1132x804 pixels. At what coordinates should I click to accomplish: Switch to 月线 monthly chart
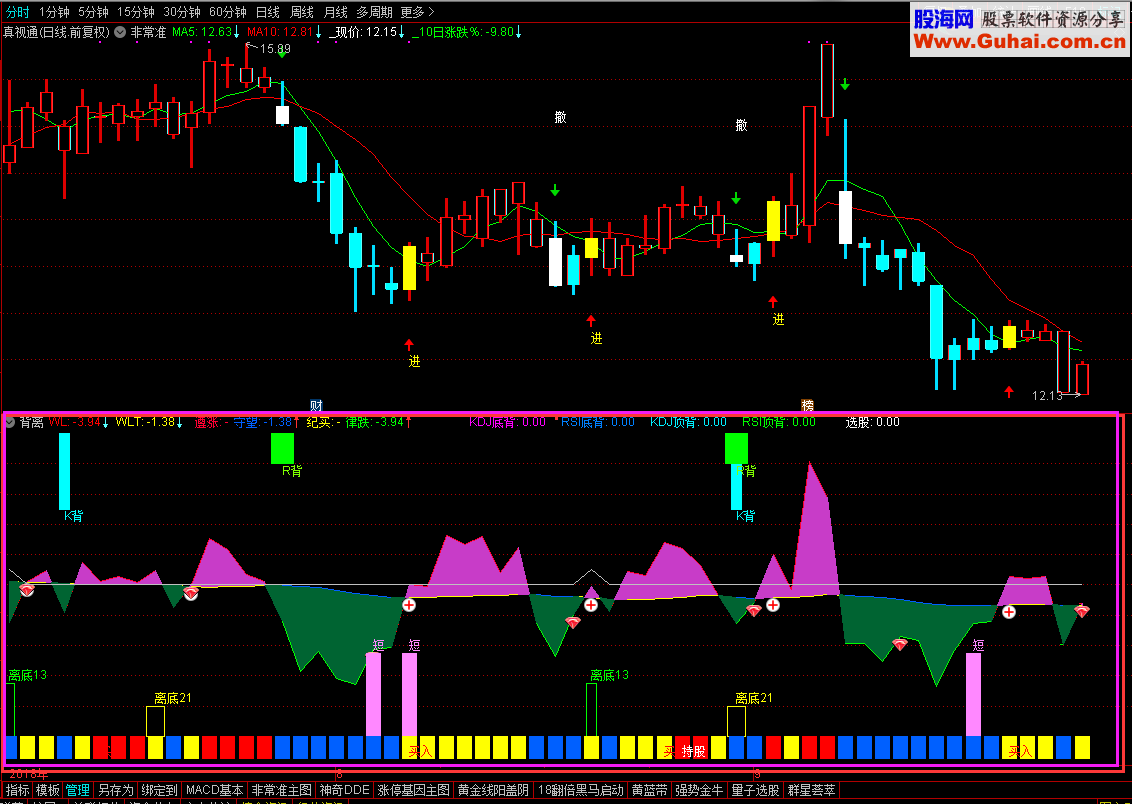coord(336,12)
